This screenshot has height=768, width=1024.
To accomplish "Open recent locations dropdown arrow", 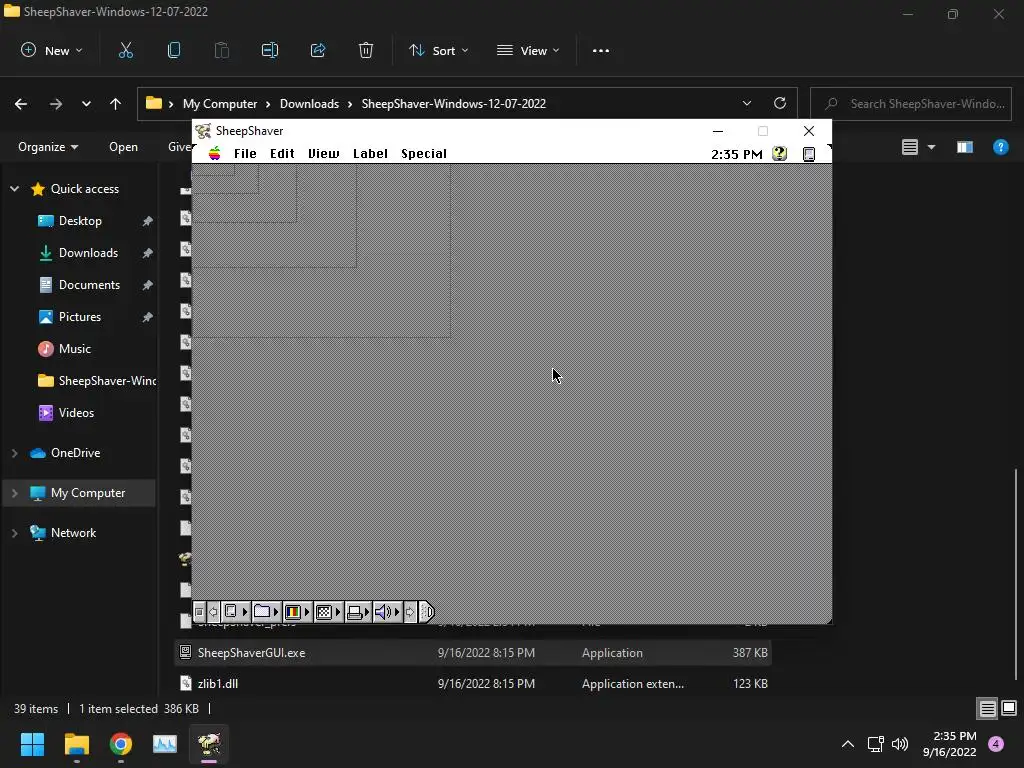I will (86, 104).
